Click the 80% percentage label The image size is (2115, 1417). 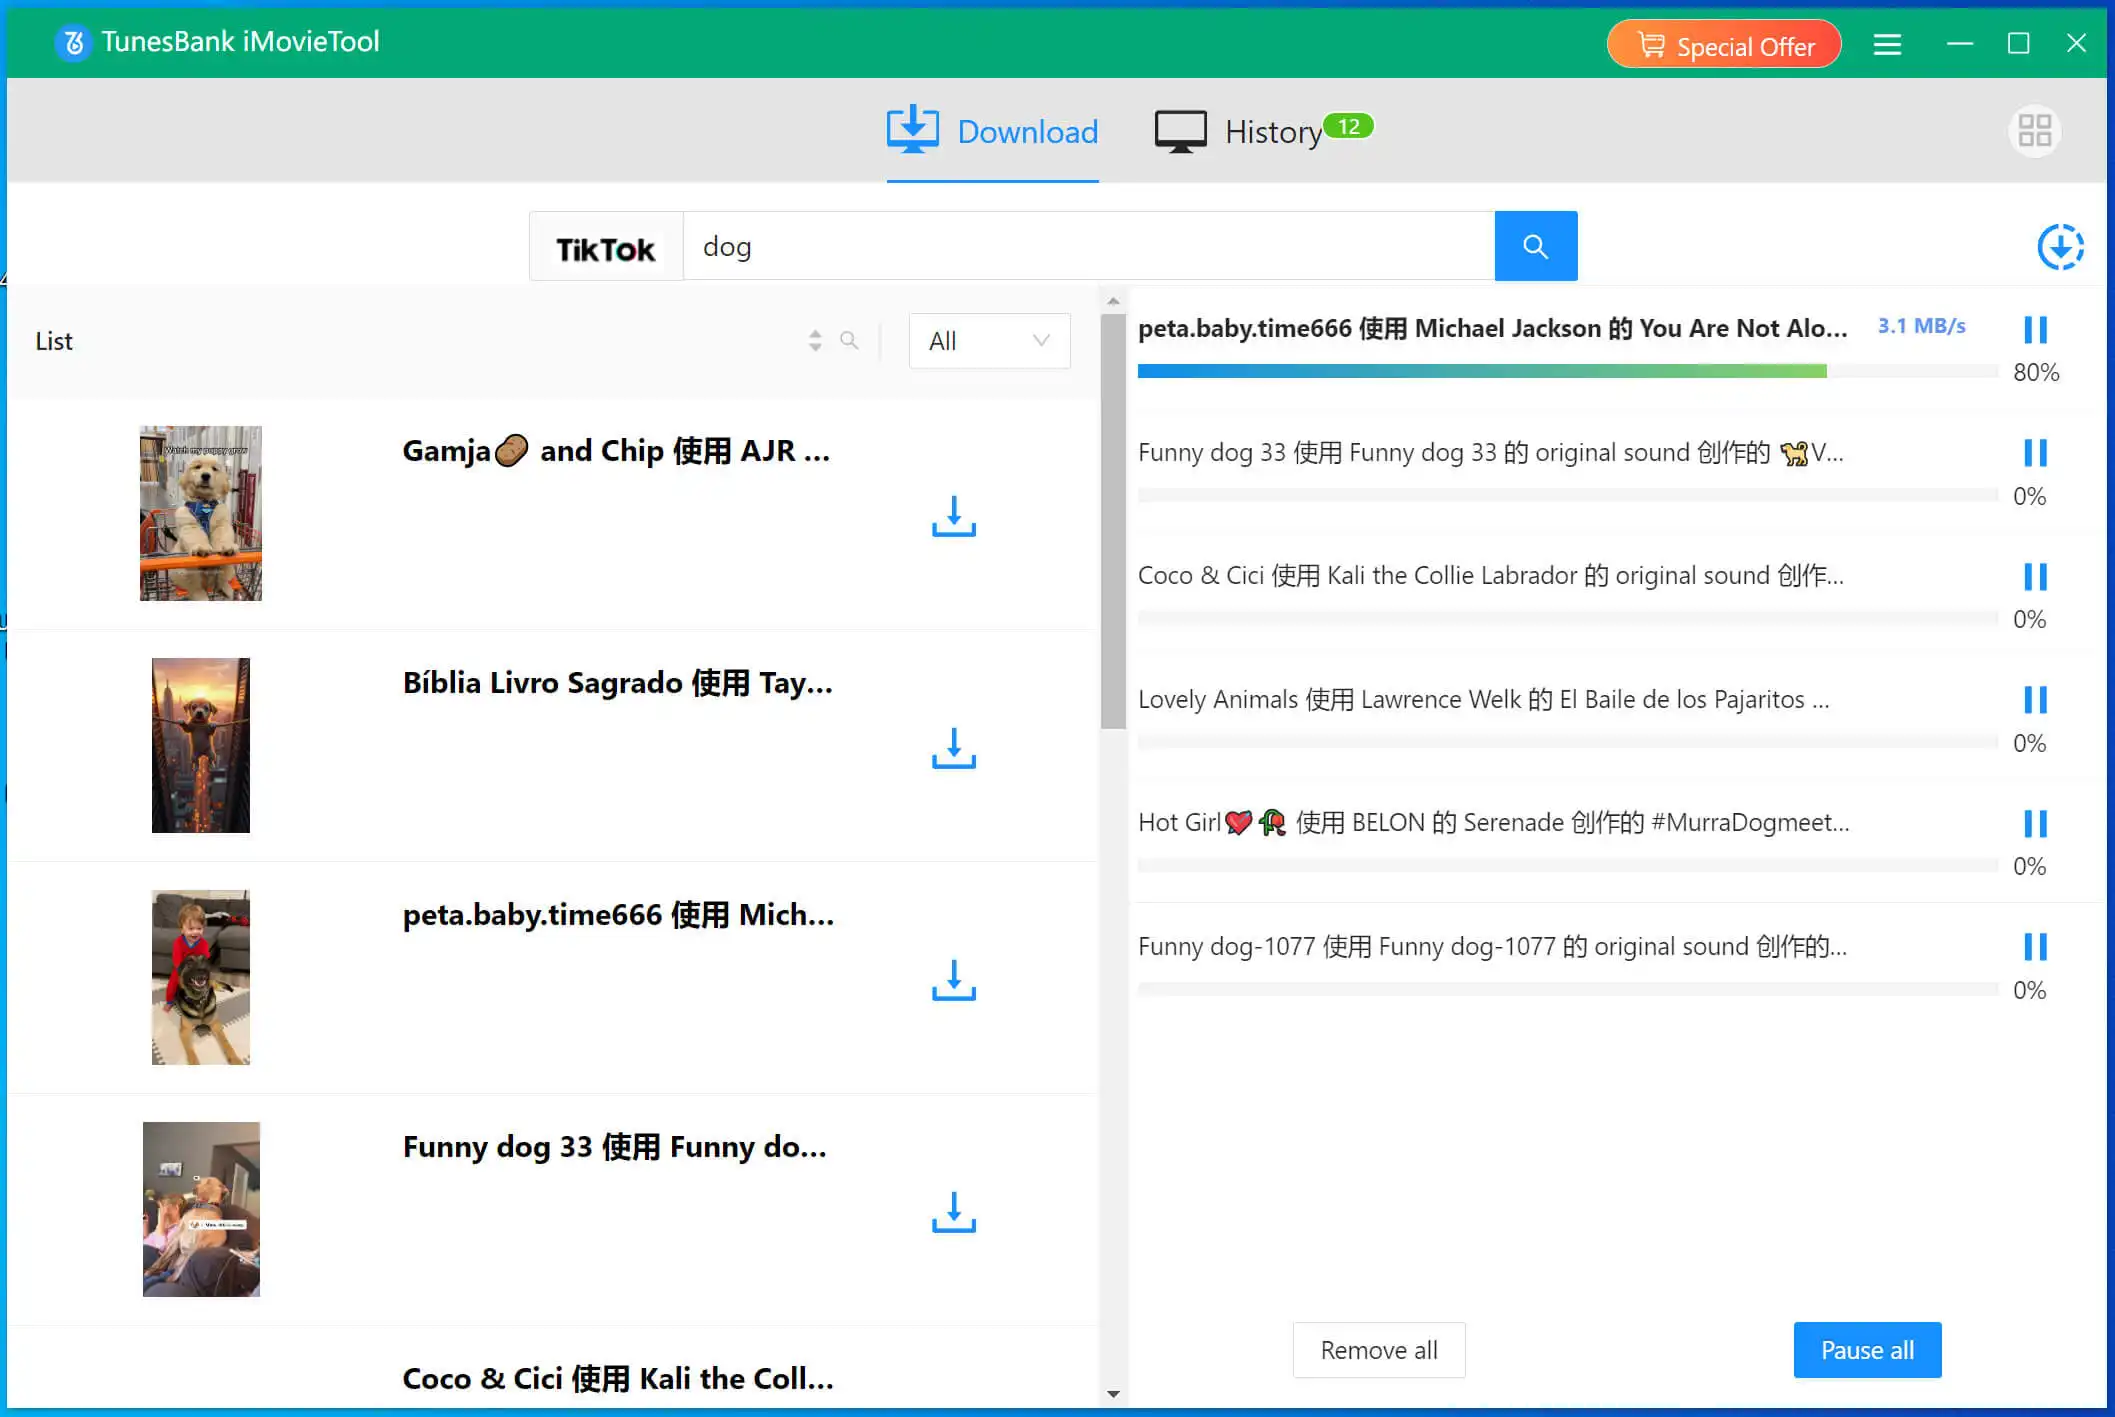click(2036, 373)
